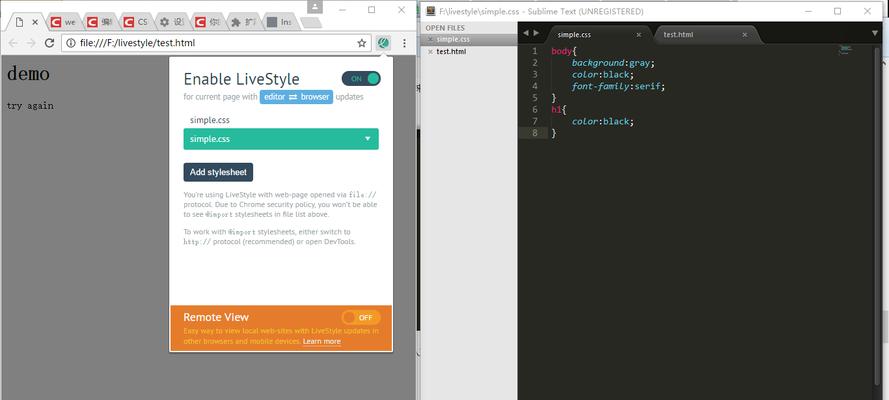
Task: Go forward in Chrome history
Action: tap(31, 43)
